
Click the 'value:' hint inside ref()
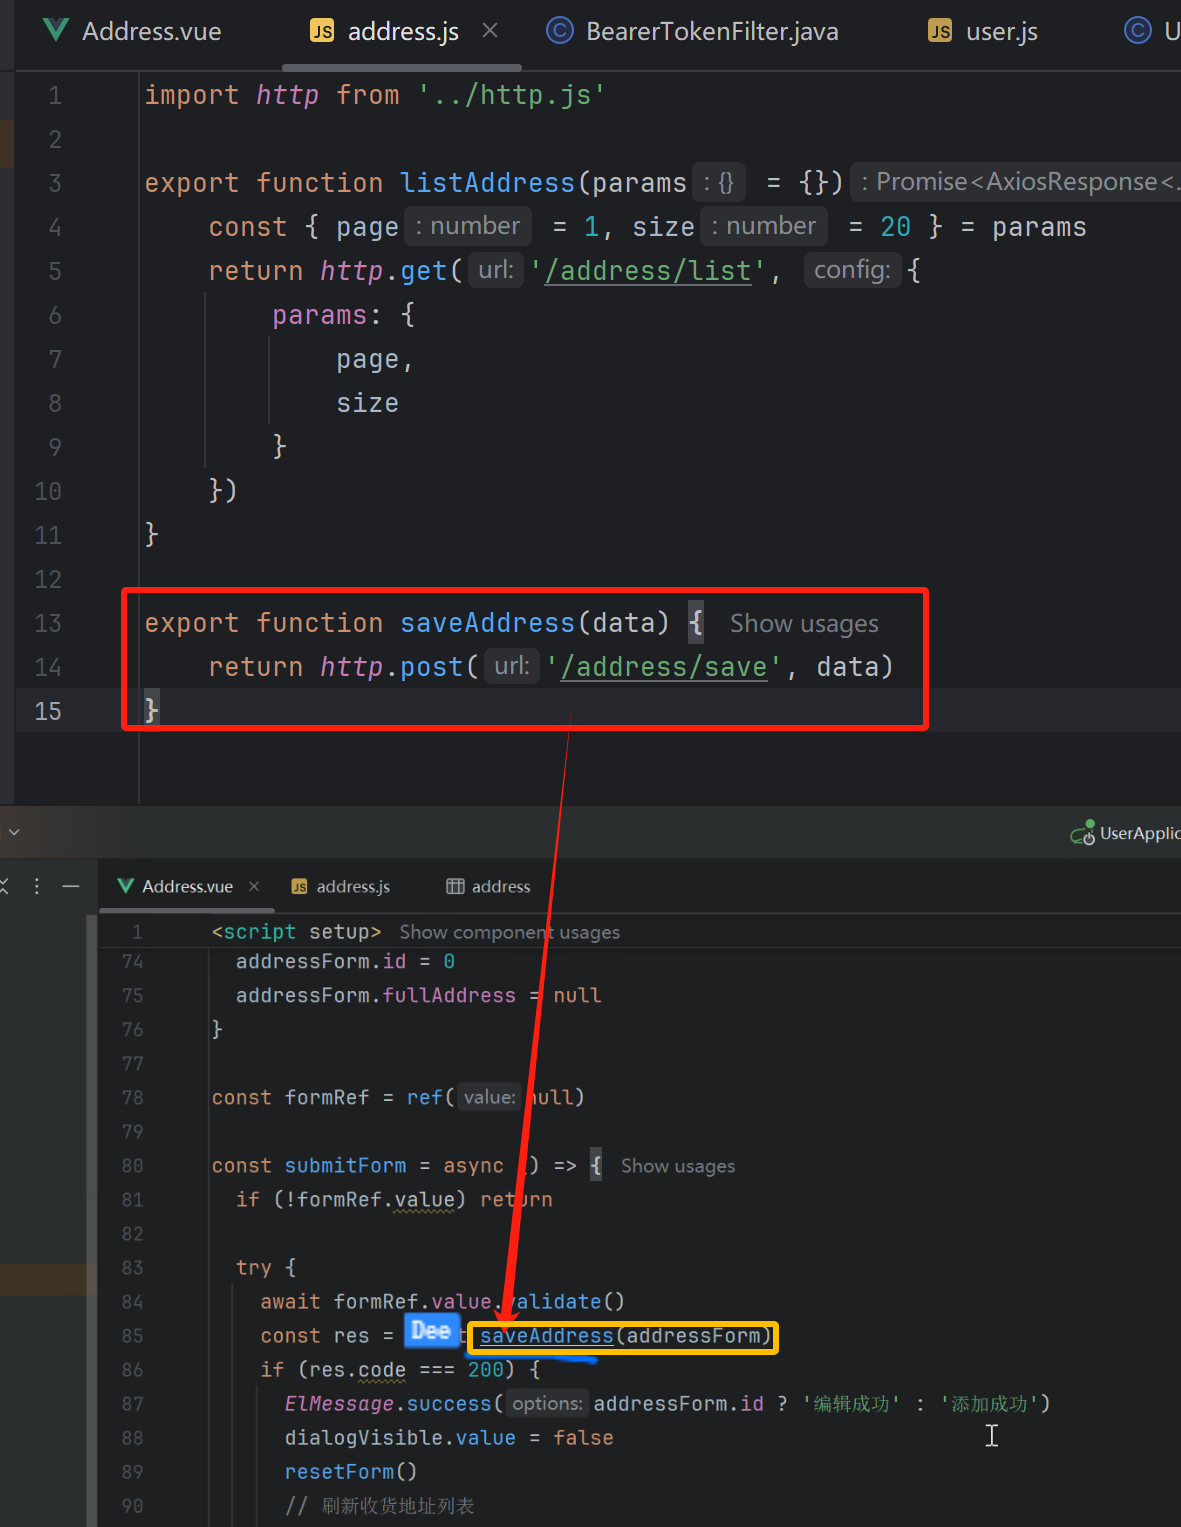490,1098
